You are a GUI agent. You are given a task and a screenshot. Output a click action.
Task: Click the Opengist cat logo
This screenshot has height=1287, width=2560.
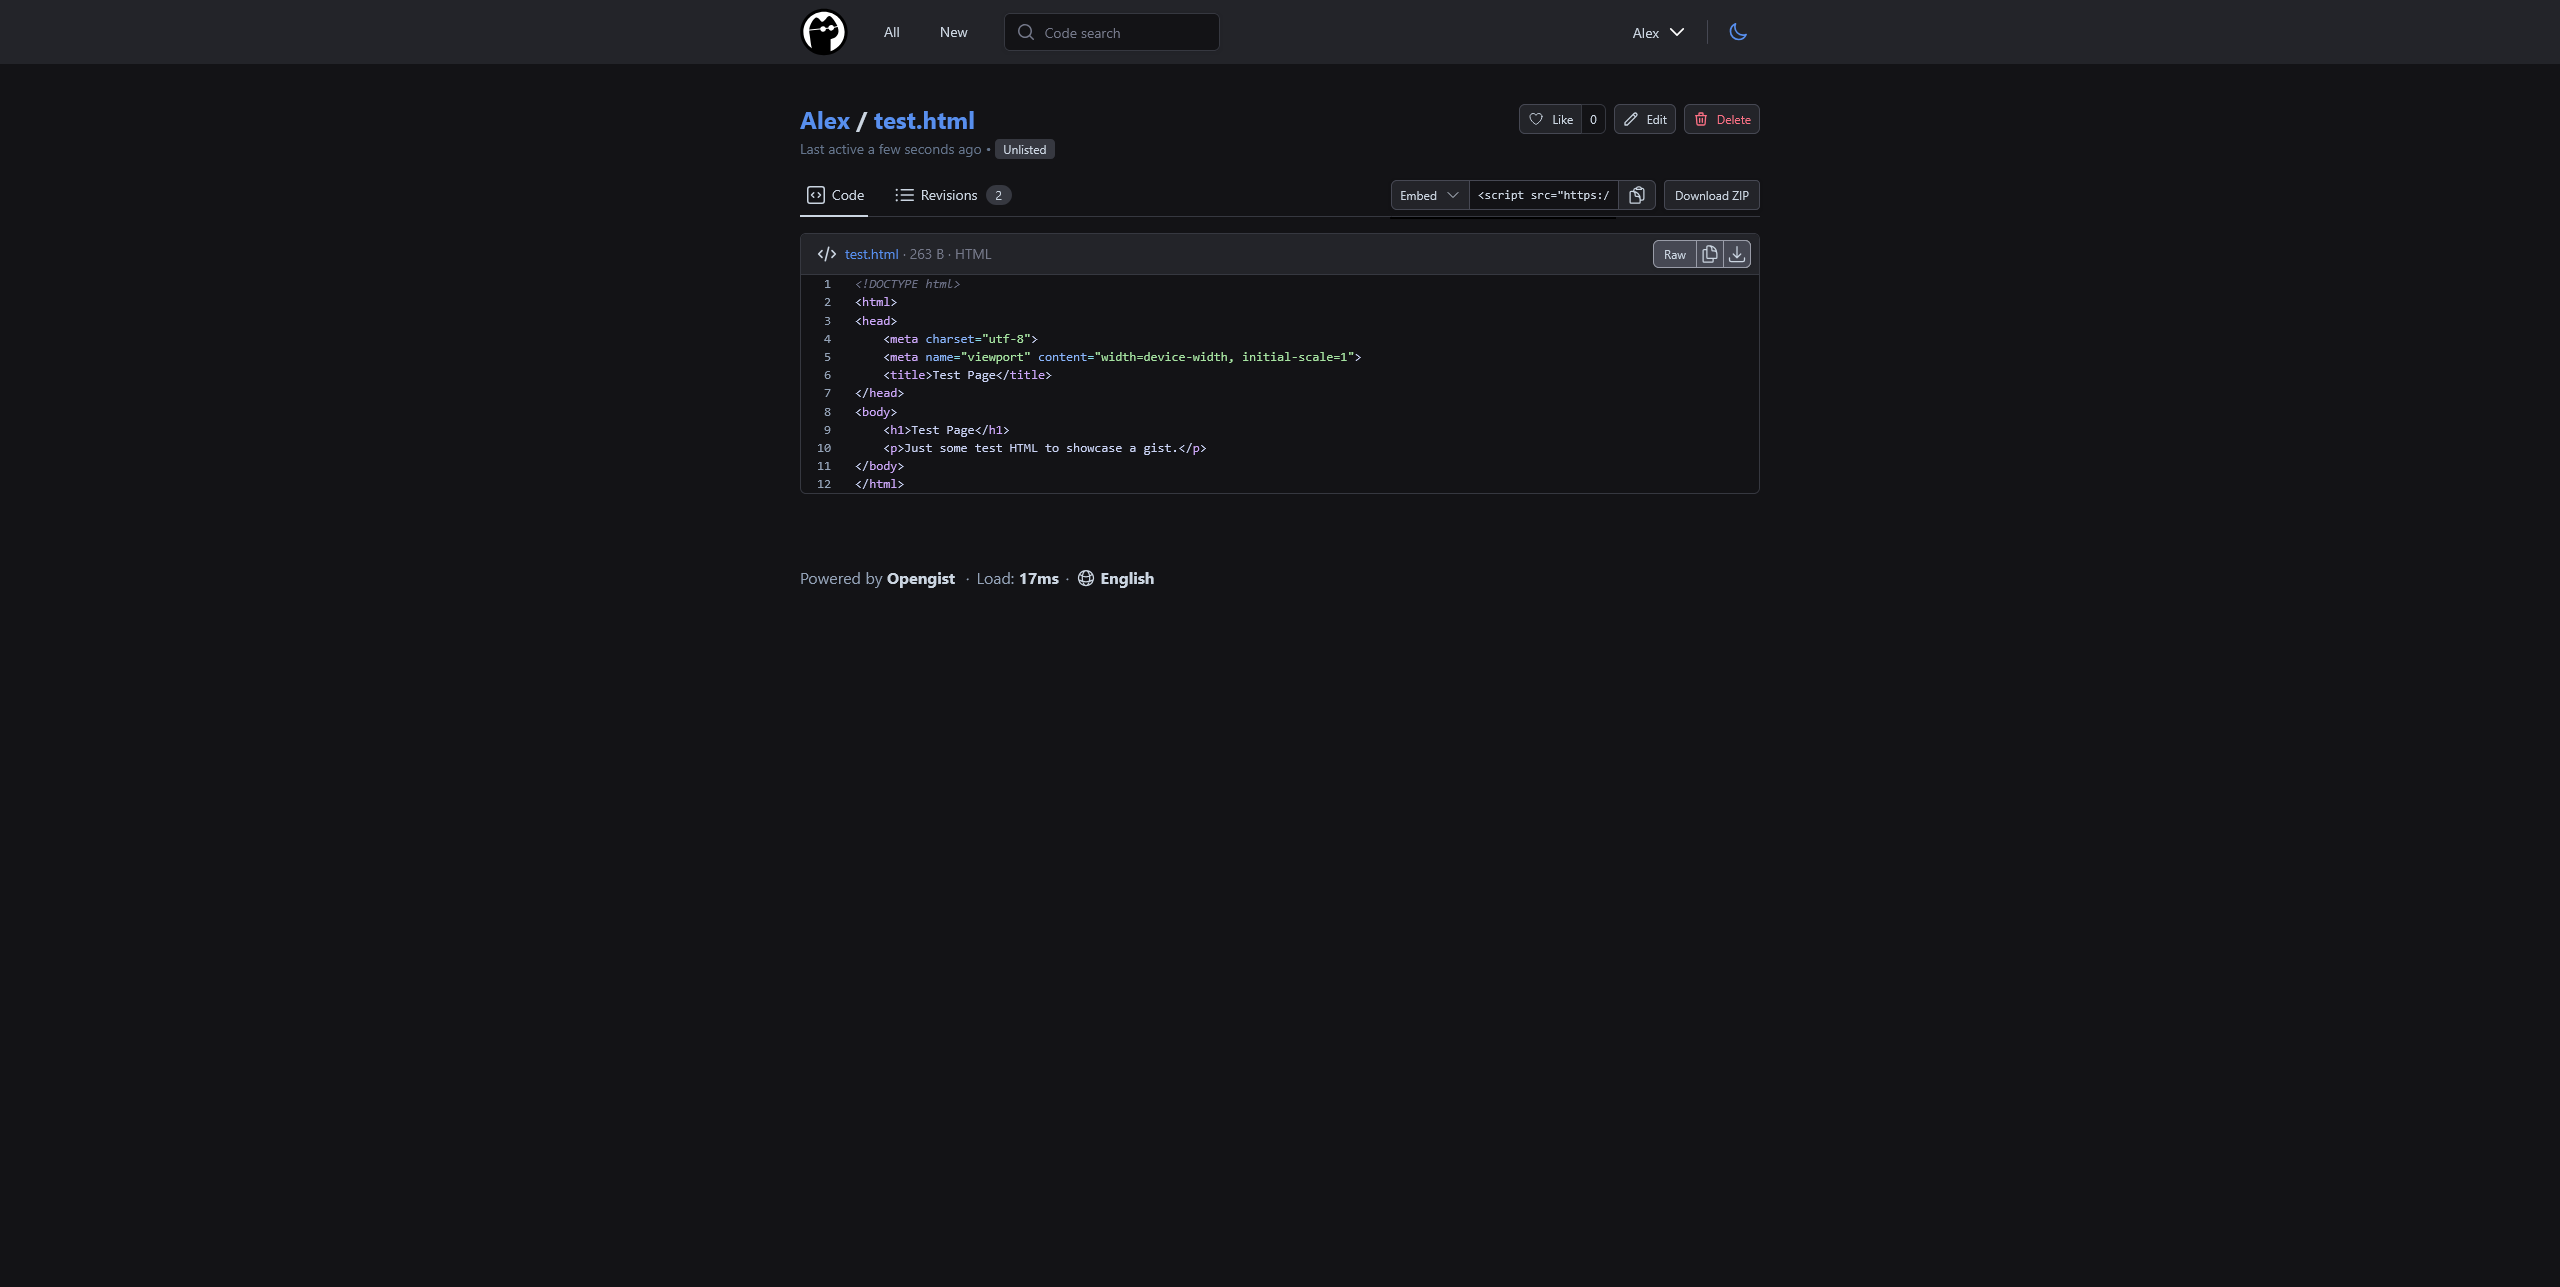click(x=823, y=32)
